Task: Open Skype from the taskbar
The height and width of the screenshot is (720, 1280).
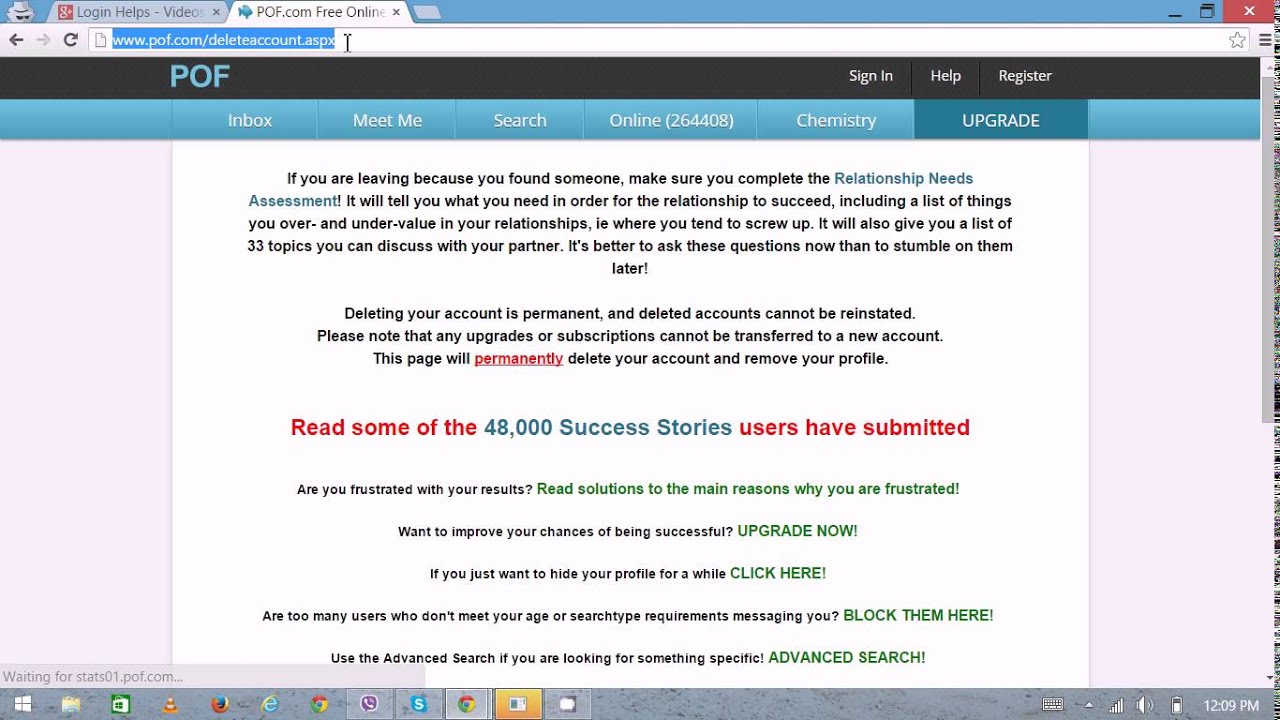Action: [418, 704]
